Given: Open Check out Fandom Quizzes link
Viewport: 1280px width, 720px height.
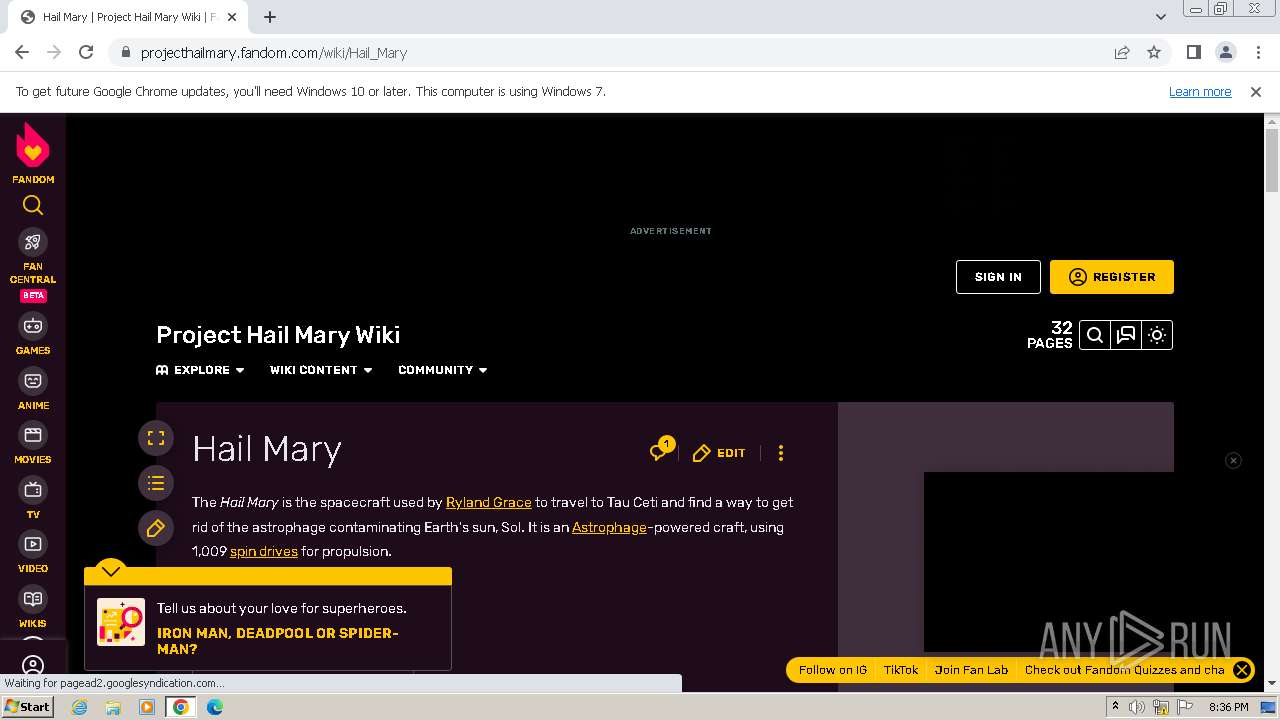Looking at the screenshot, I should (x=1125, y=670).
